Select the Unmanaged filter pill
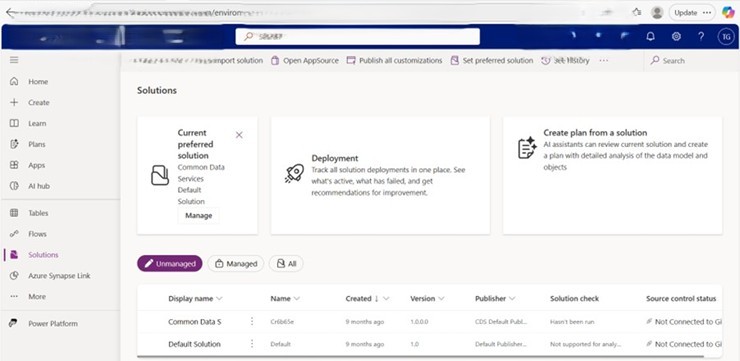 (170, 264)
